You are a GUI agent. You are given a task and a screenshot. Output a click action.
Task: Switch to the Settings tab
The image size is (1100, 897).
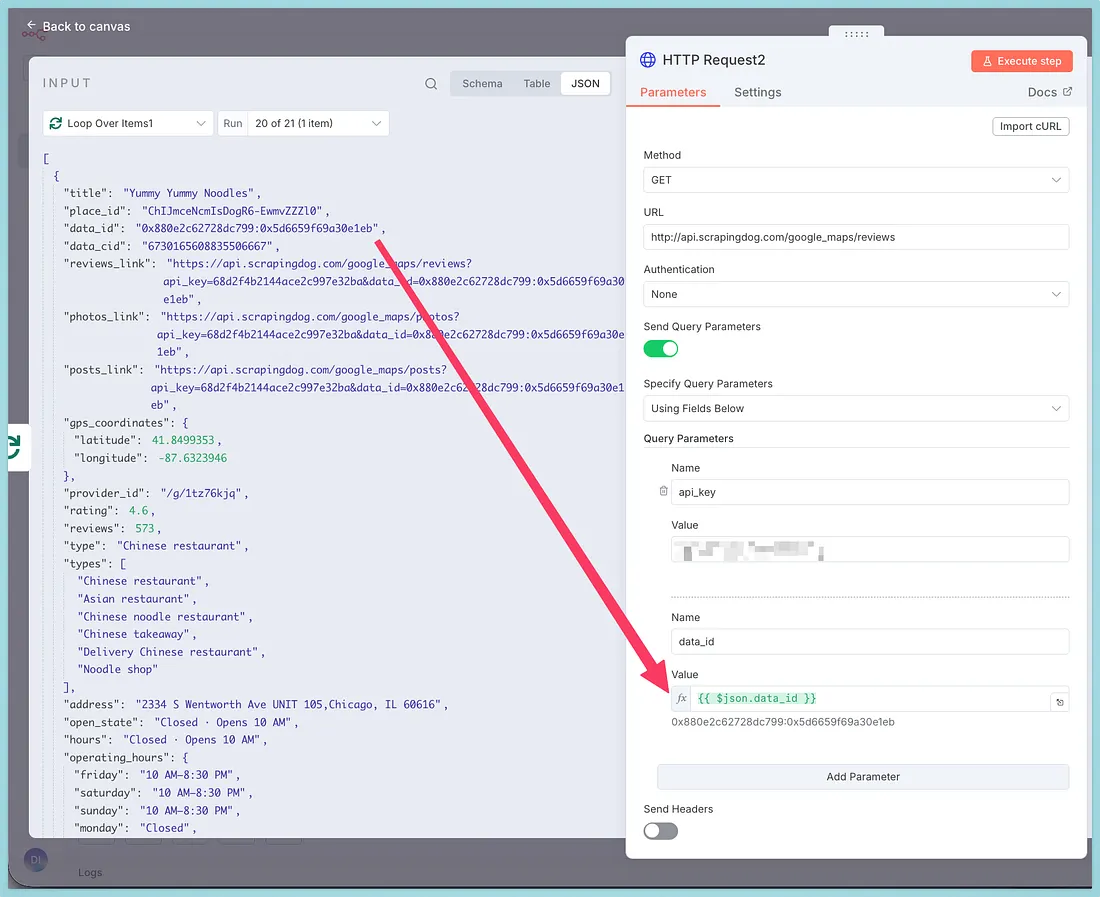(757, 92)
